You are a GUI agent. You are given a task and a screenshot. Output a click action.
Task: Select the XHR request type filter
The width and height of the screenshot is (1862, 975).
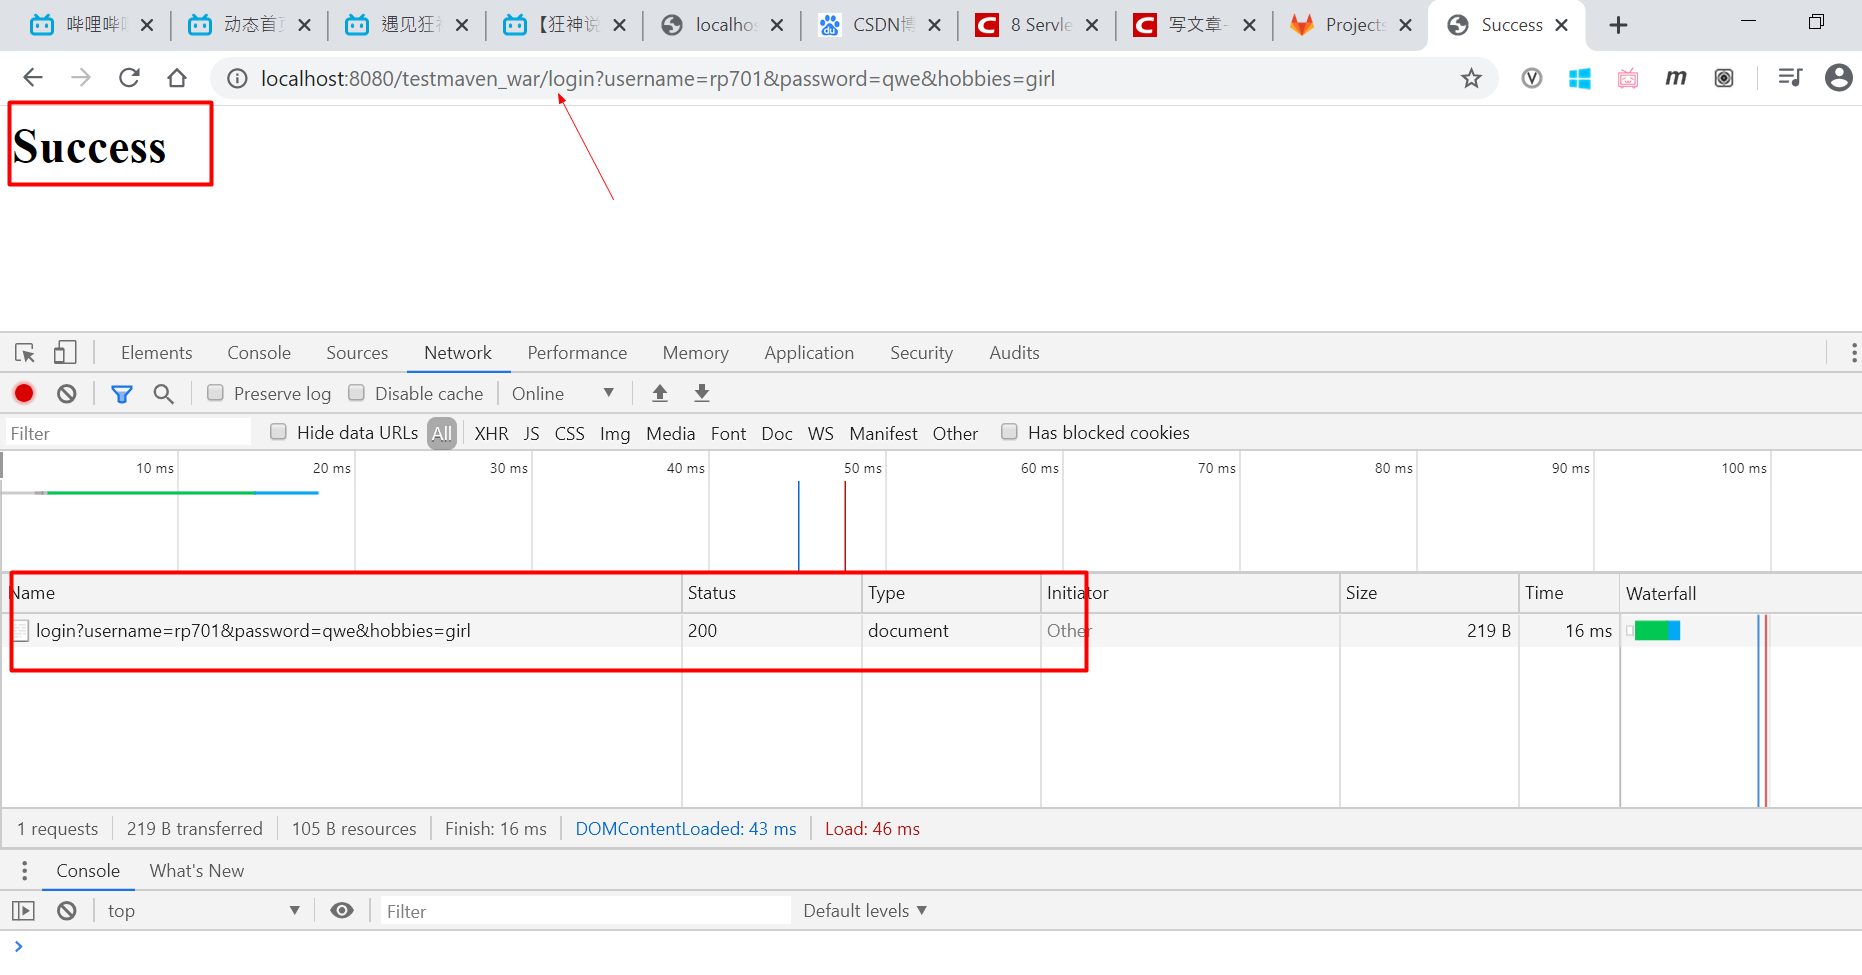[491, 433]
